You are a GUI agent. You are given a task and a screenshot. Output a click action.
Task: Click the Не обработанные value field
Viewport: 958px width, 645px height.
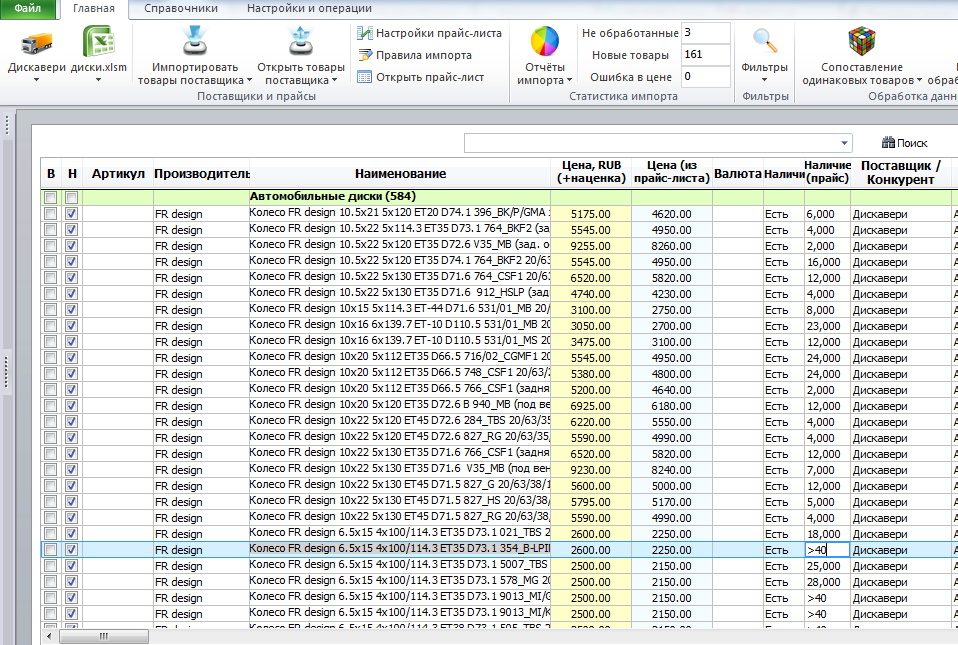706,33
